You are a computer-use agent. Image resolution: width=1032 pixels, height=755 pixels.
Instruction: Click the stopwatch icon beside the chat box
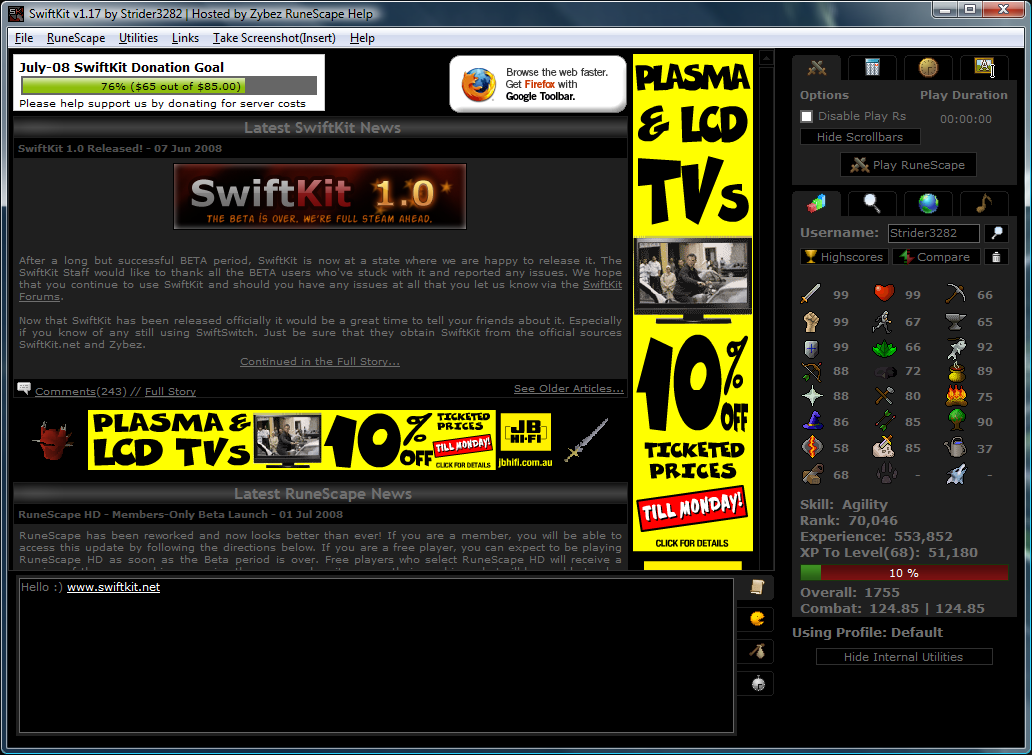coord(758,683)
